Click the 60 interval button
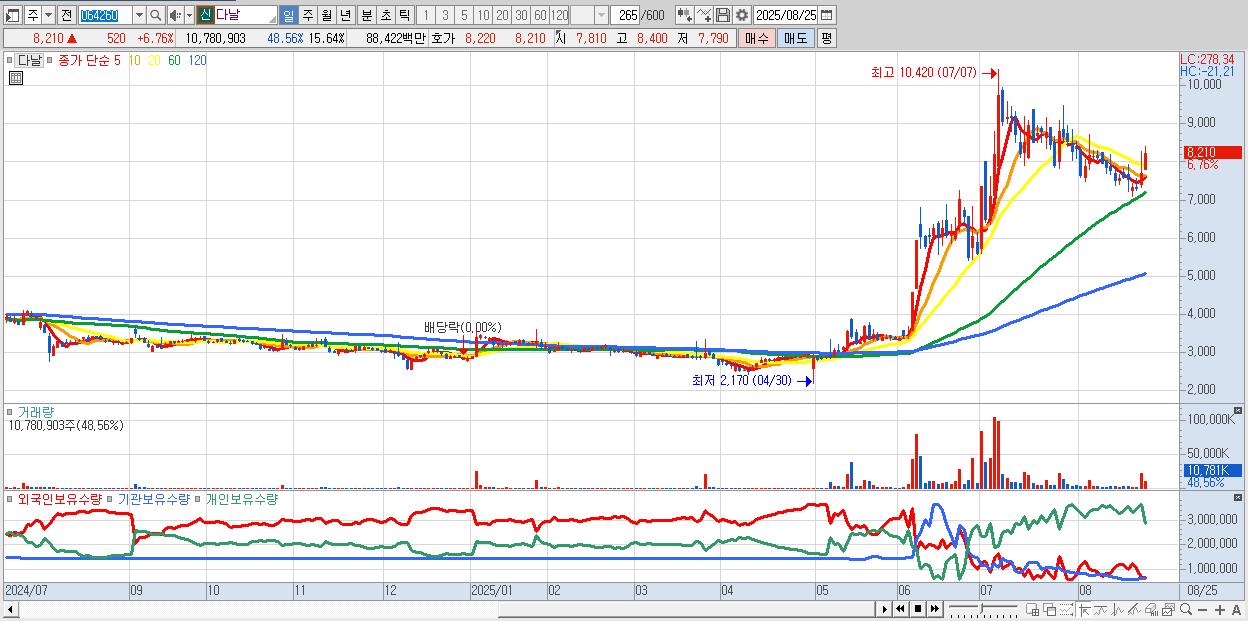The height and width of the screenshot is (621, 1248). tap(540, 15)
